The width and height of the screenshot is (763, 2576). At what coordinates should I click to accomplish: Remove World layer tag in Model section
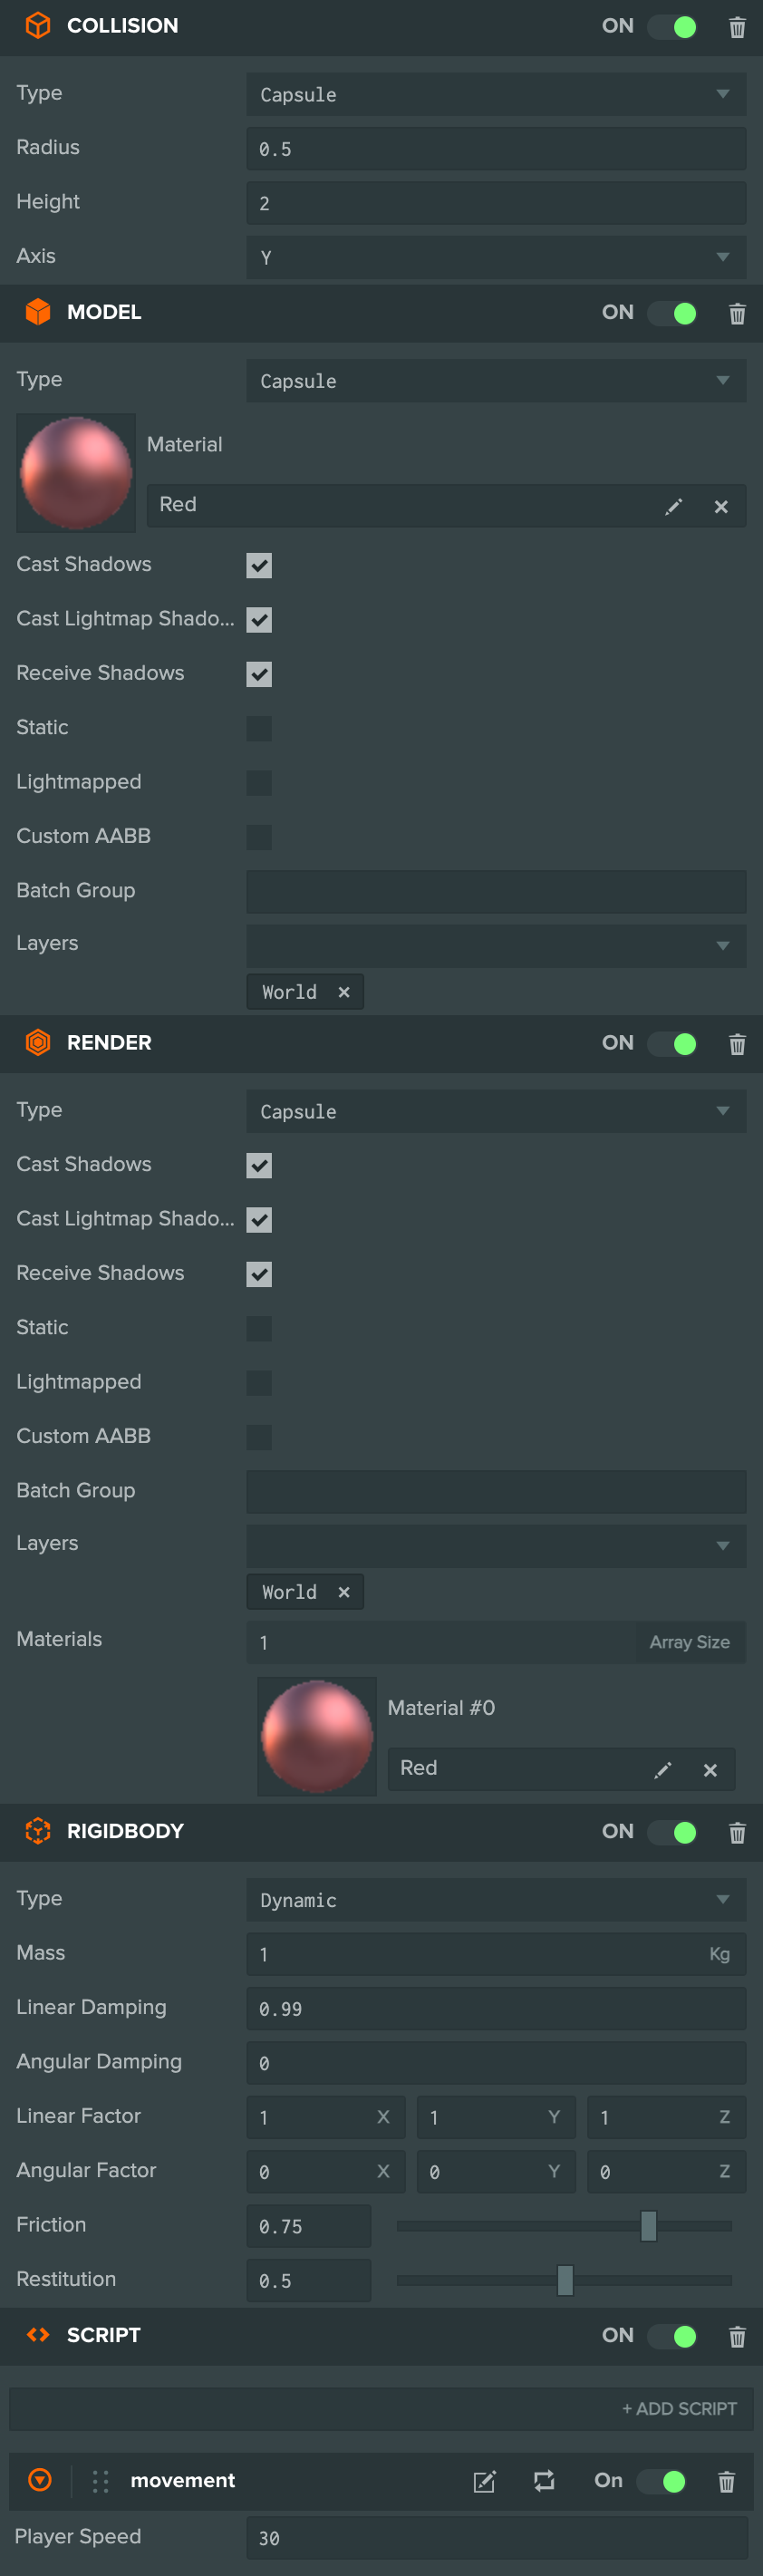click(344, 992)
